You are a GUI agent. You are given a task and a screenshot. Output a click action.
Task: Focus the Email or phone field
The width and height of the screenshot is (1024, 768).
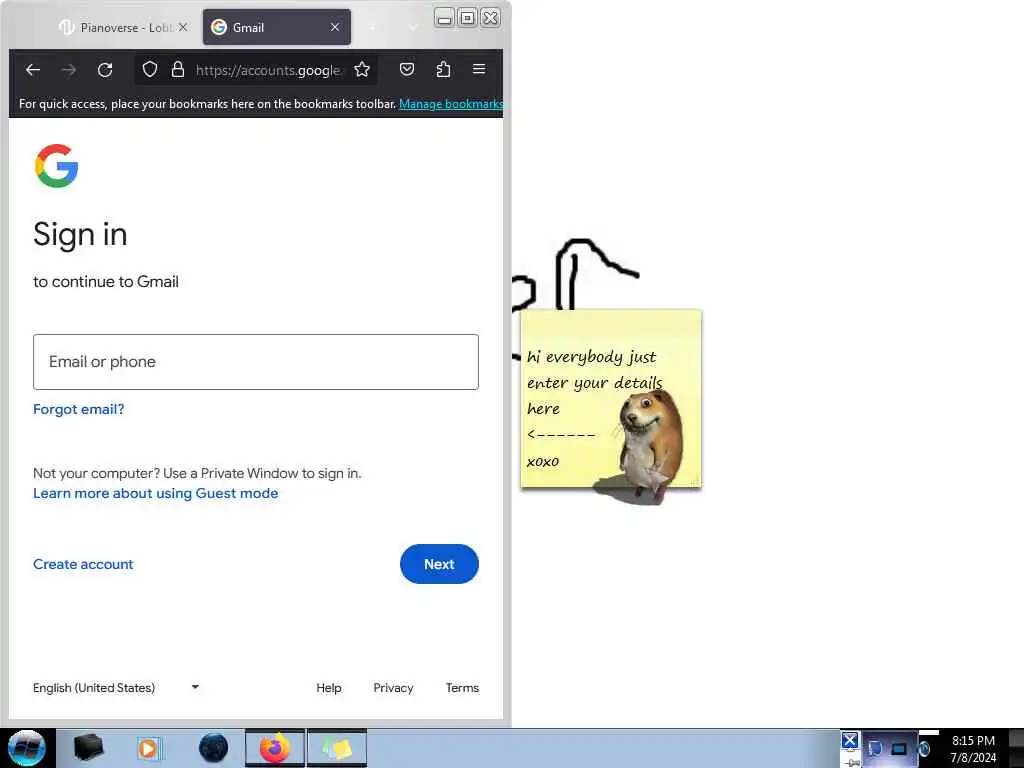point(256,362)
